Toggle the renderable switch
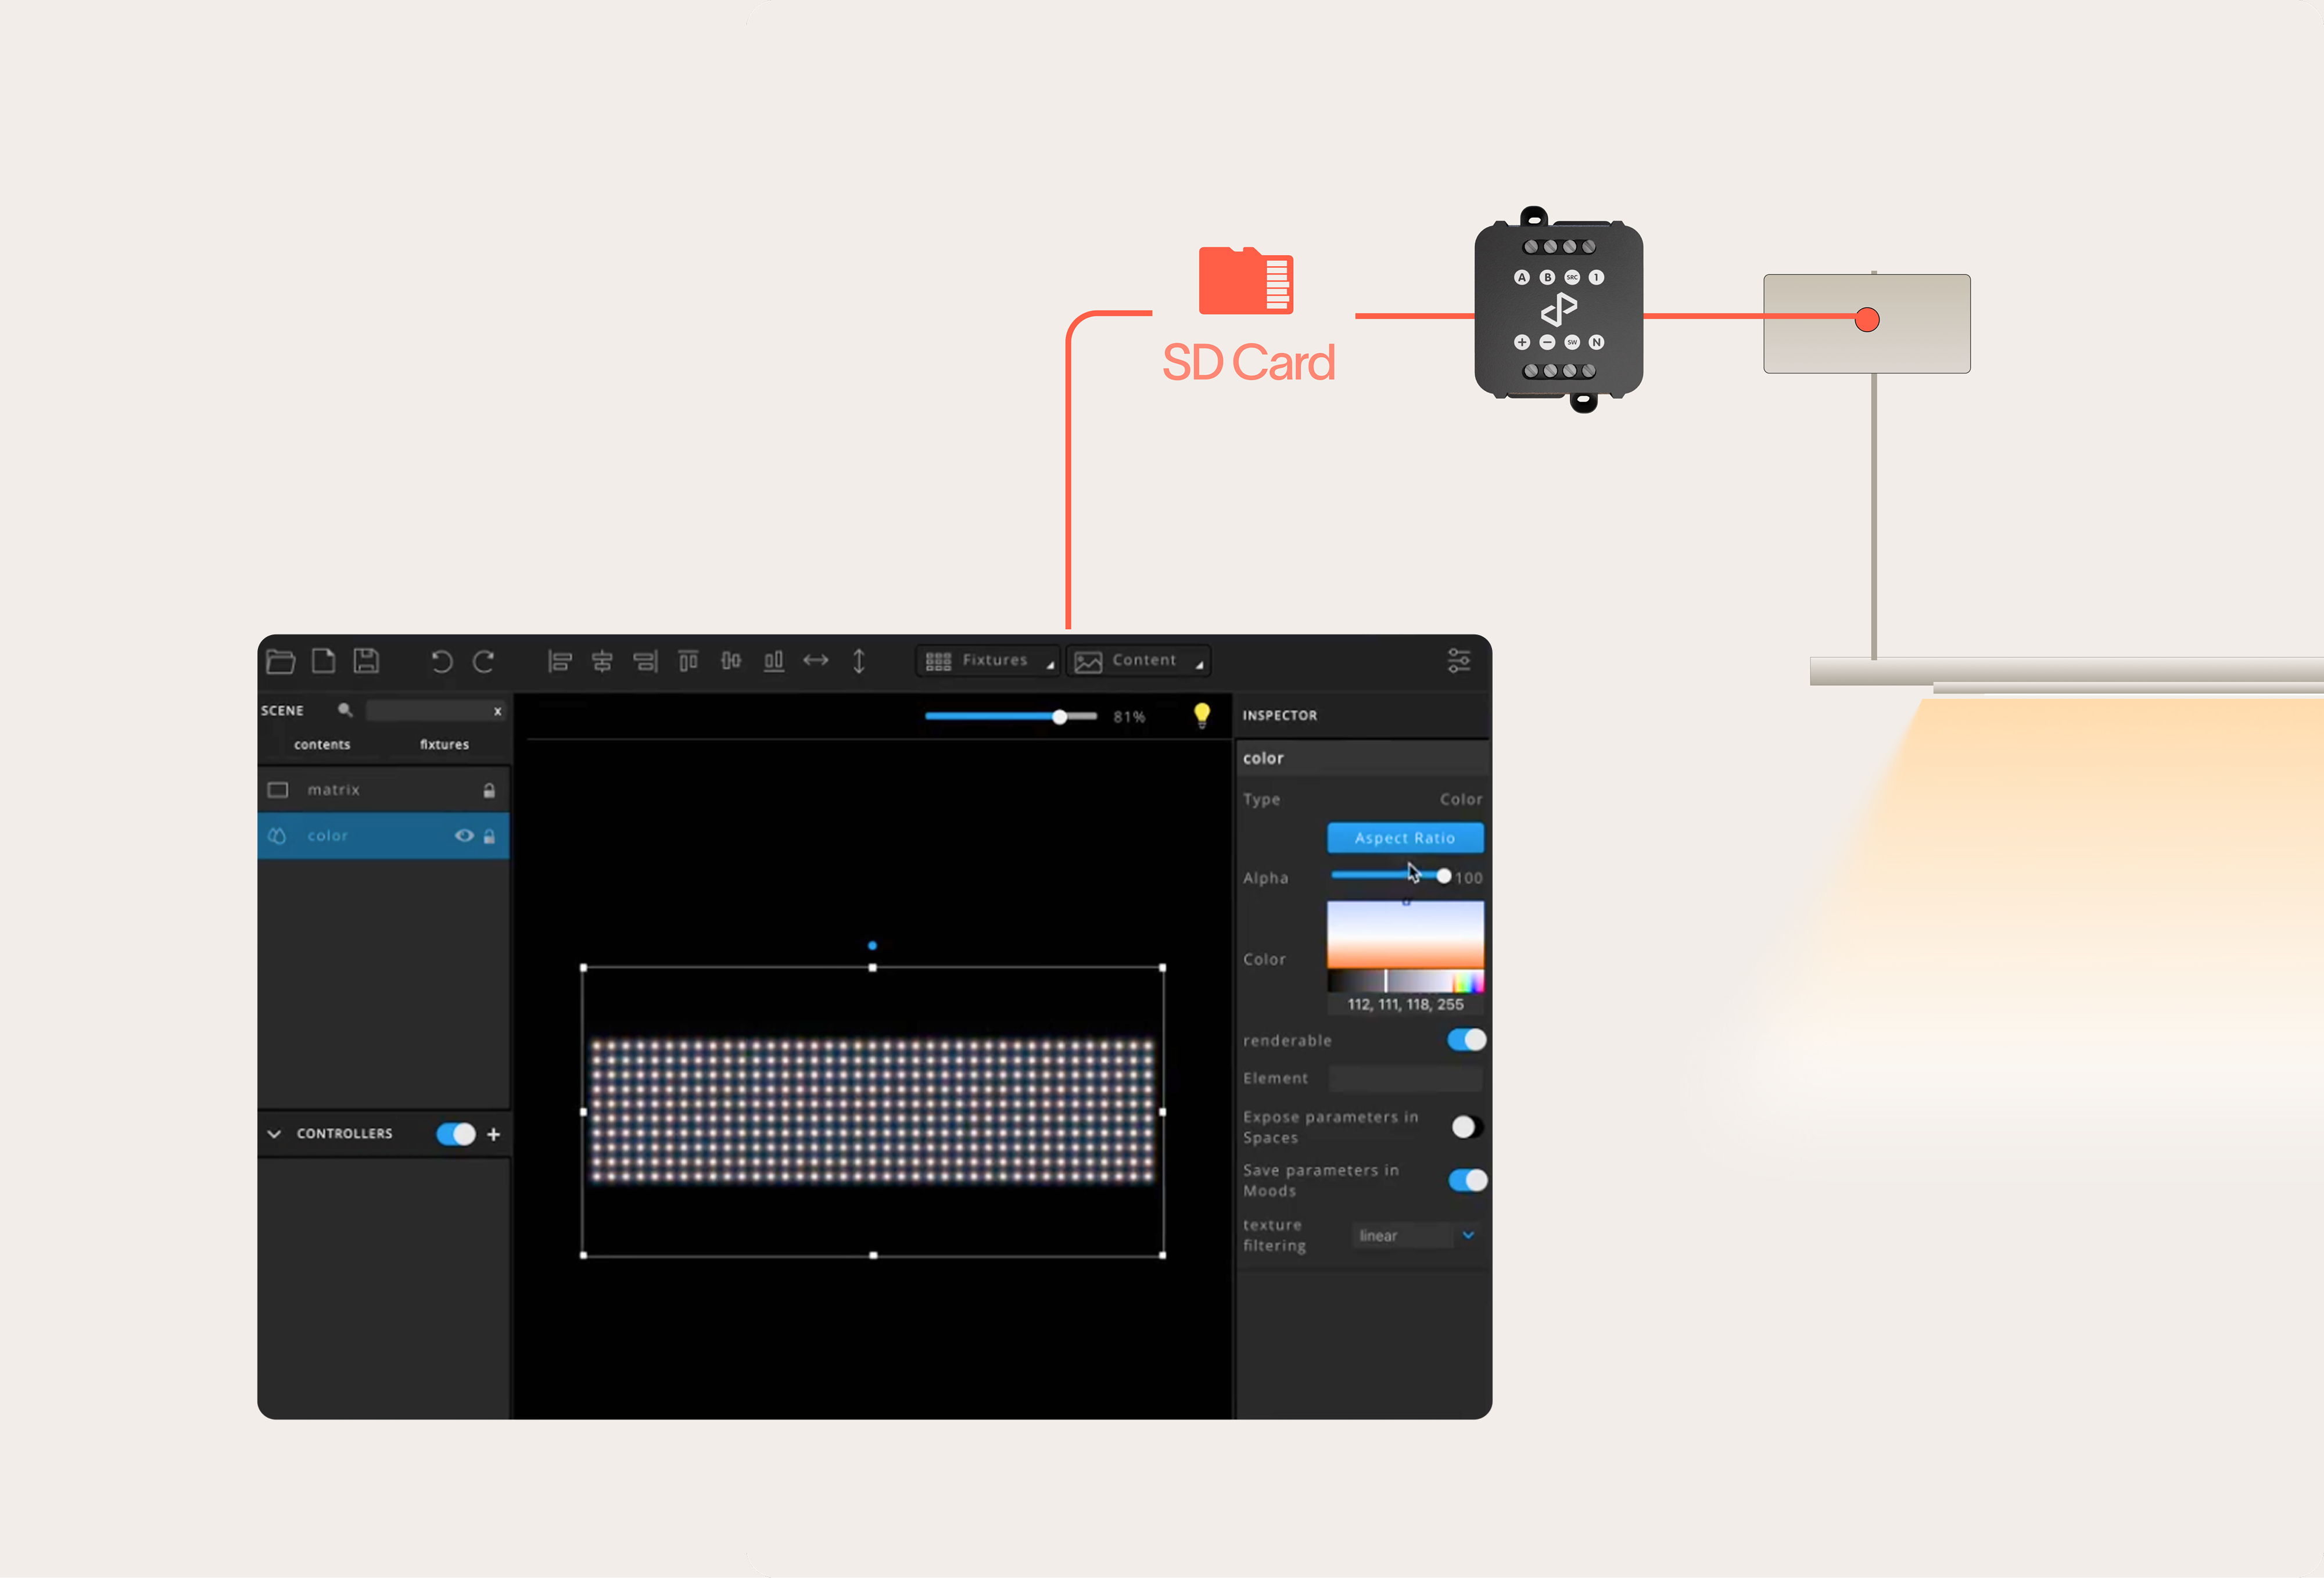Image resolution: width=2324 pixels, height=1578 pixels. [1466, 1040]
